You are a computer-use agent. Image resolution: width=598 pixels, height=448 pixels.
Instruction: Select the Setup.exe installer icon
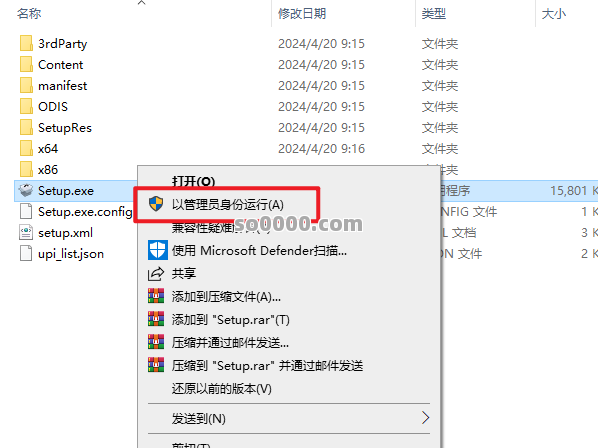(x=26, y=190)
